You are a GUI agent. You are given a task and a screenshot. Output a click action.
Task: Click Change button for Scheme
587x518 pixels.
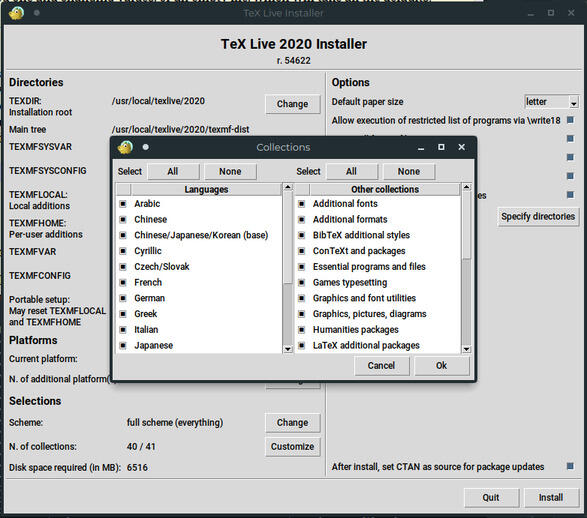click(x=293, y=423)
